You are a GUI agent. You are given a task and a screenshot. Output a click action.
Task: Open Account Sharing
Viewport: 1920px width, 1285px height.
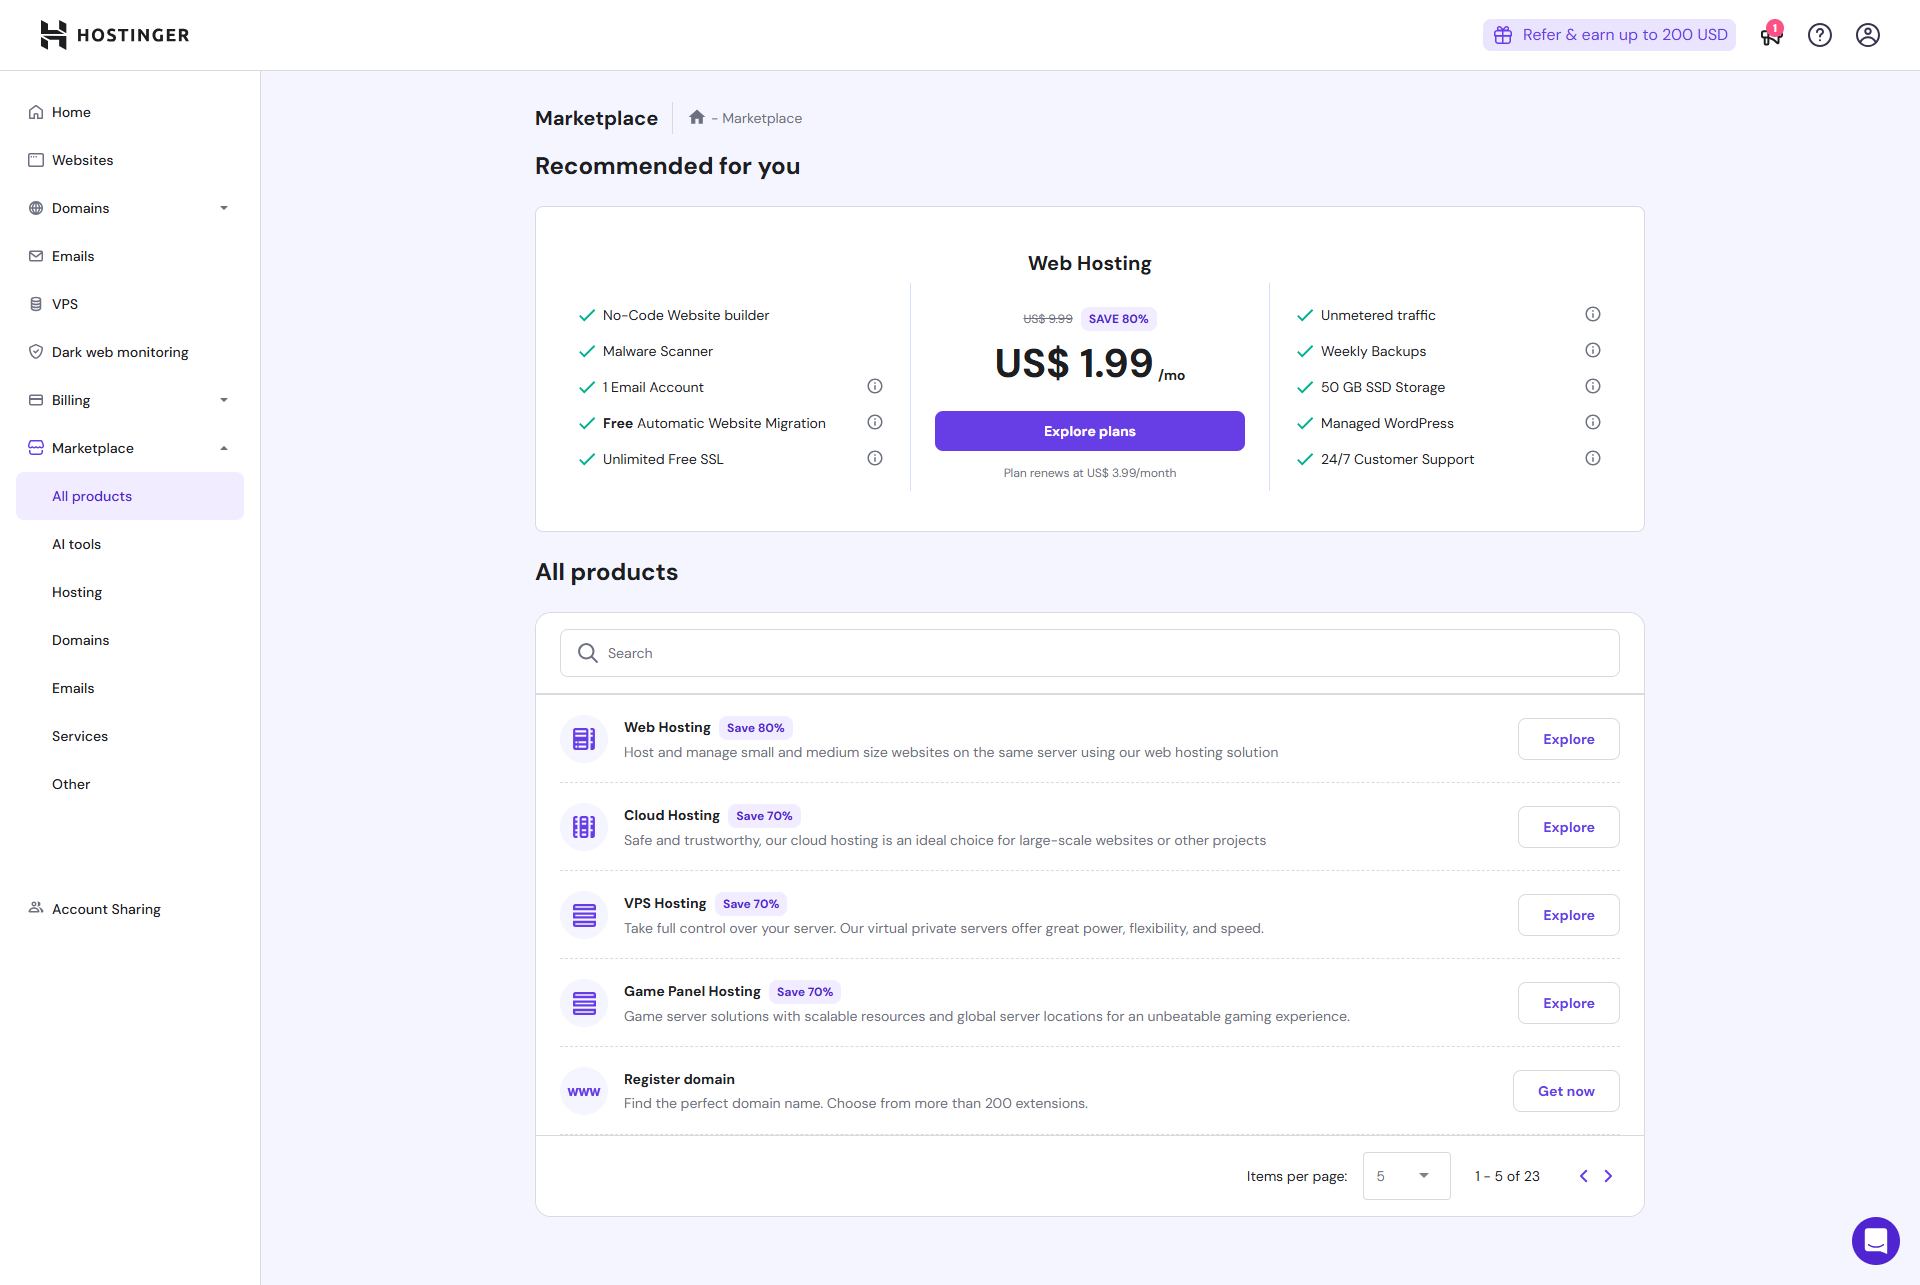coord(130,908)
